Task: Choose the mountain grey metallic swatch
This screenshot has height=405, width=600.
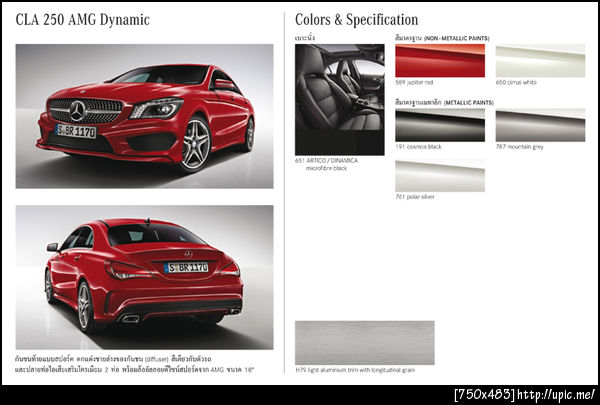Action: pos(540,125)
